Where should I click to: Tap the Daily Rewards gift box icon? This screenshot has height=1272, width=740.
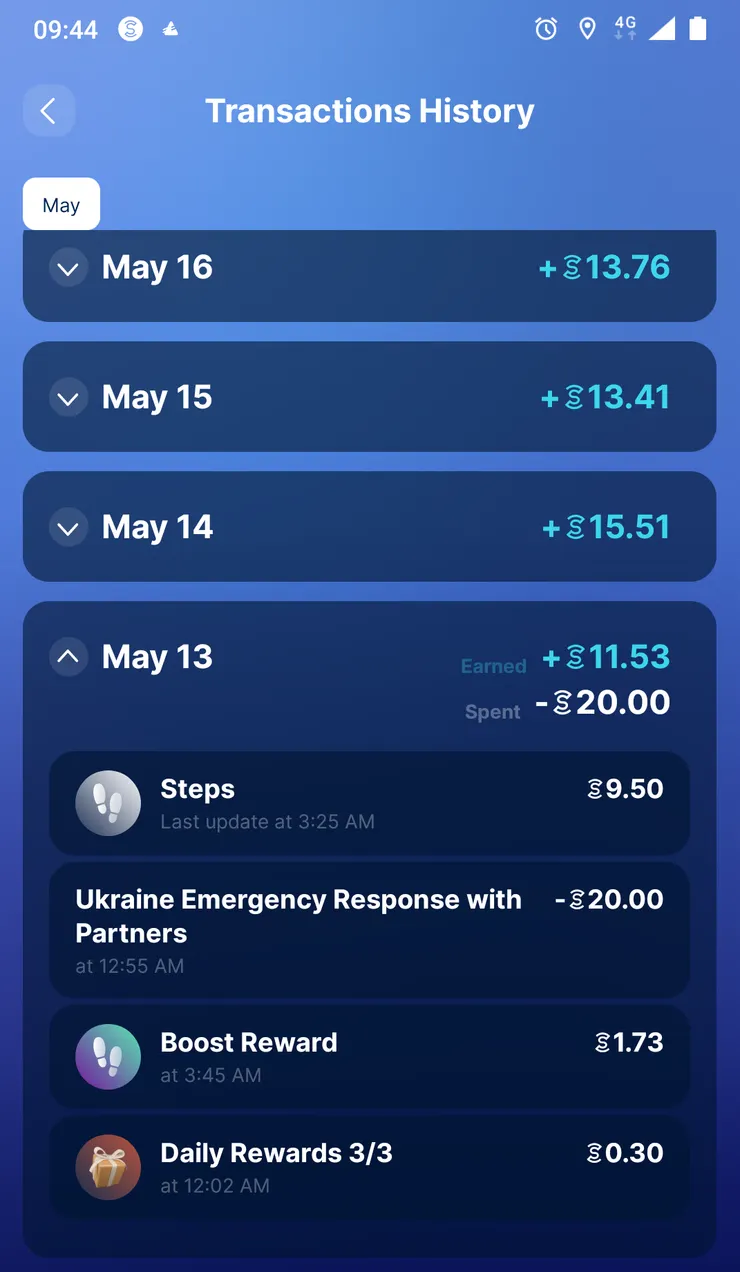tap(108, 1167)
